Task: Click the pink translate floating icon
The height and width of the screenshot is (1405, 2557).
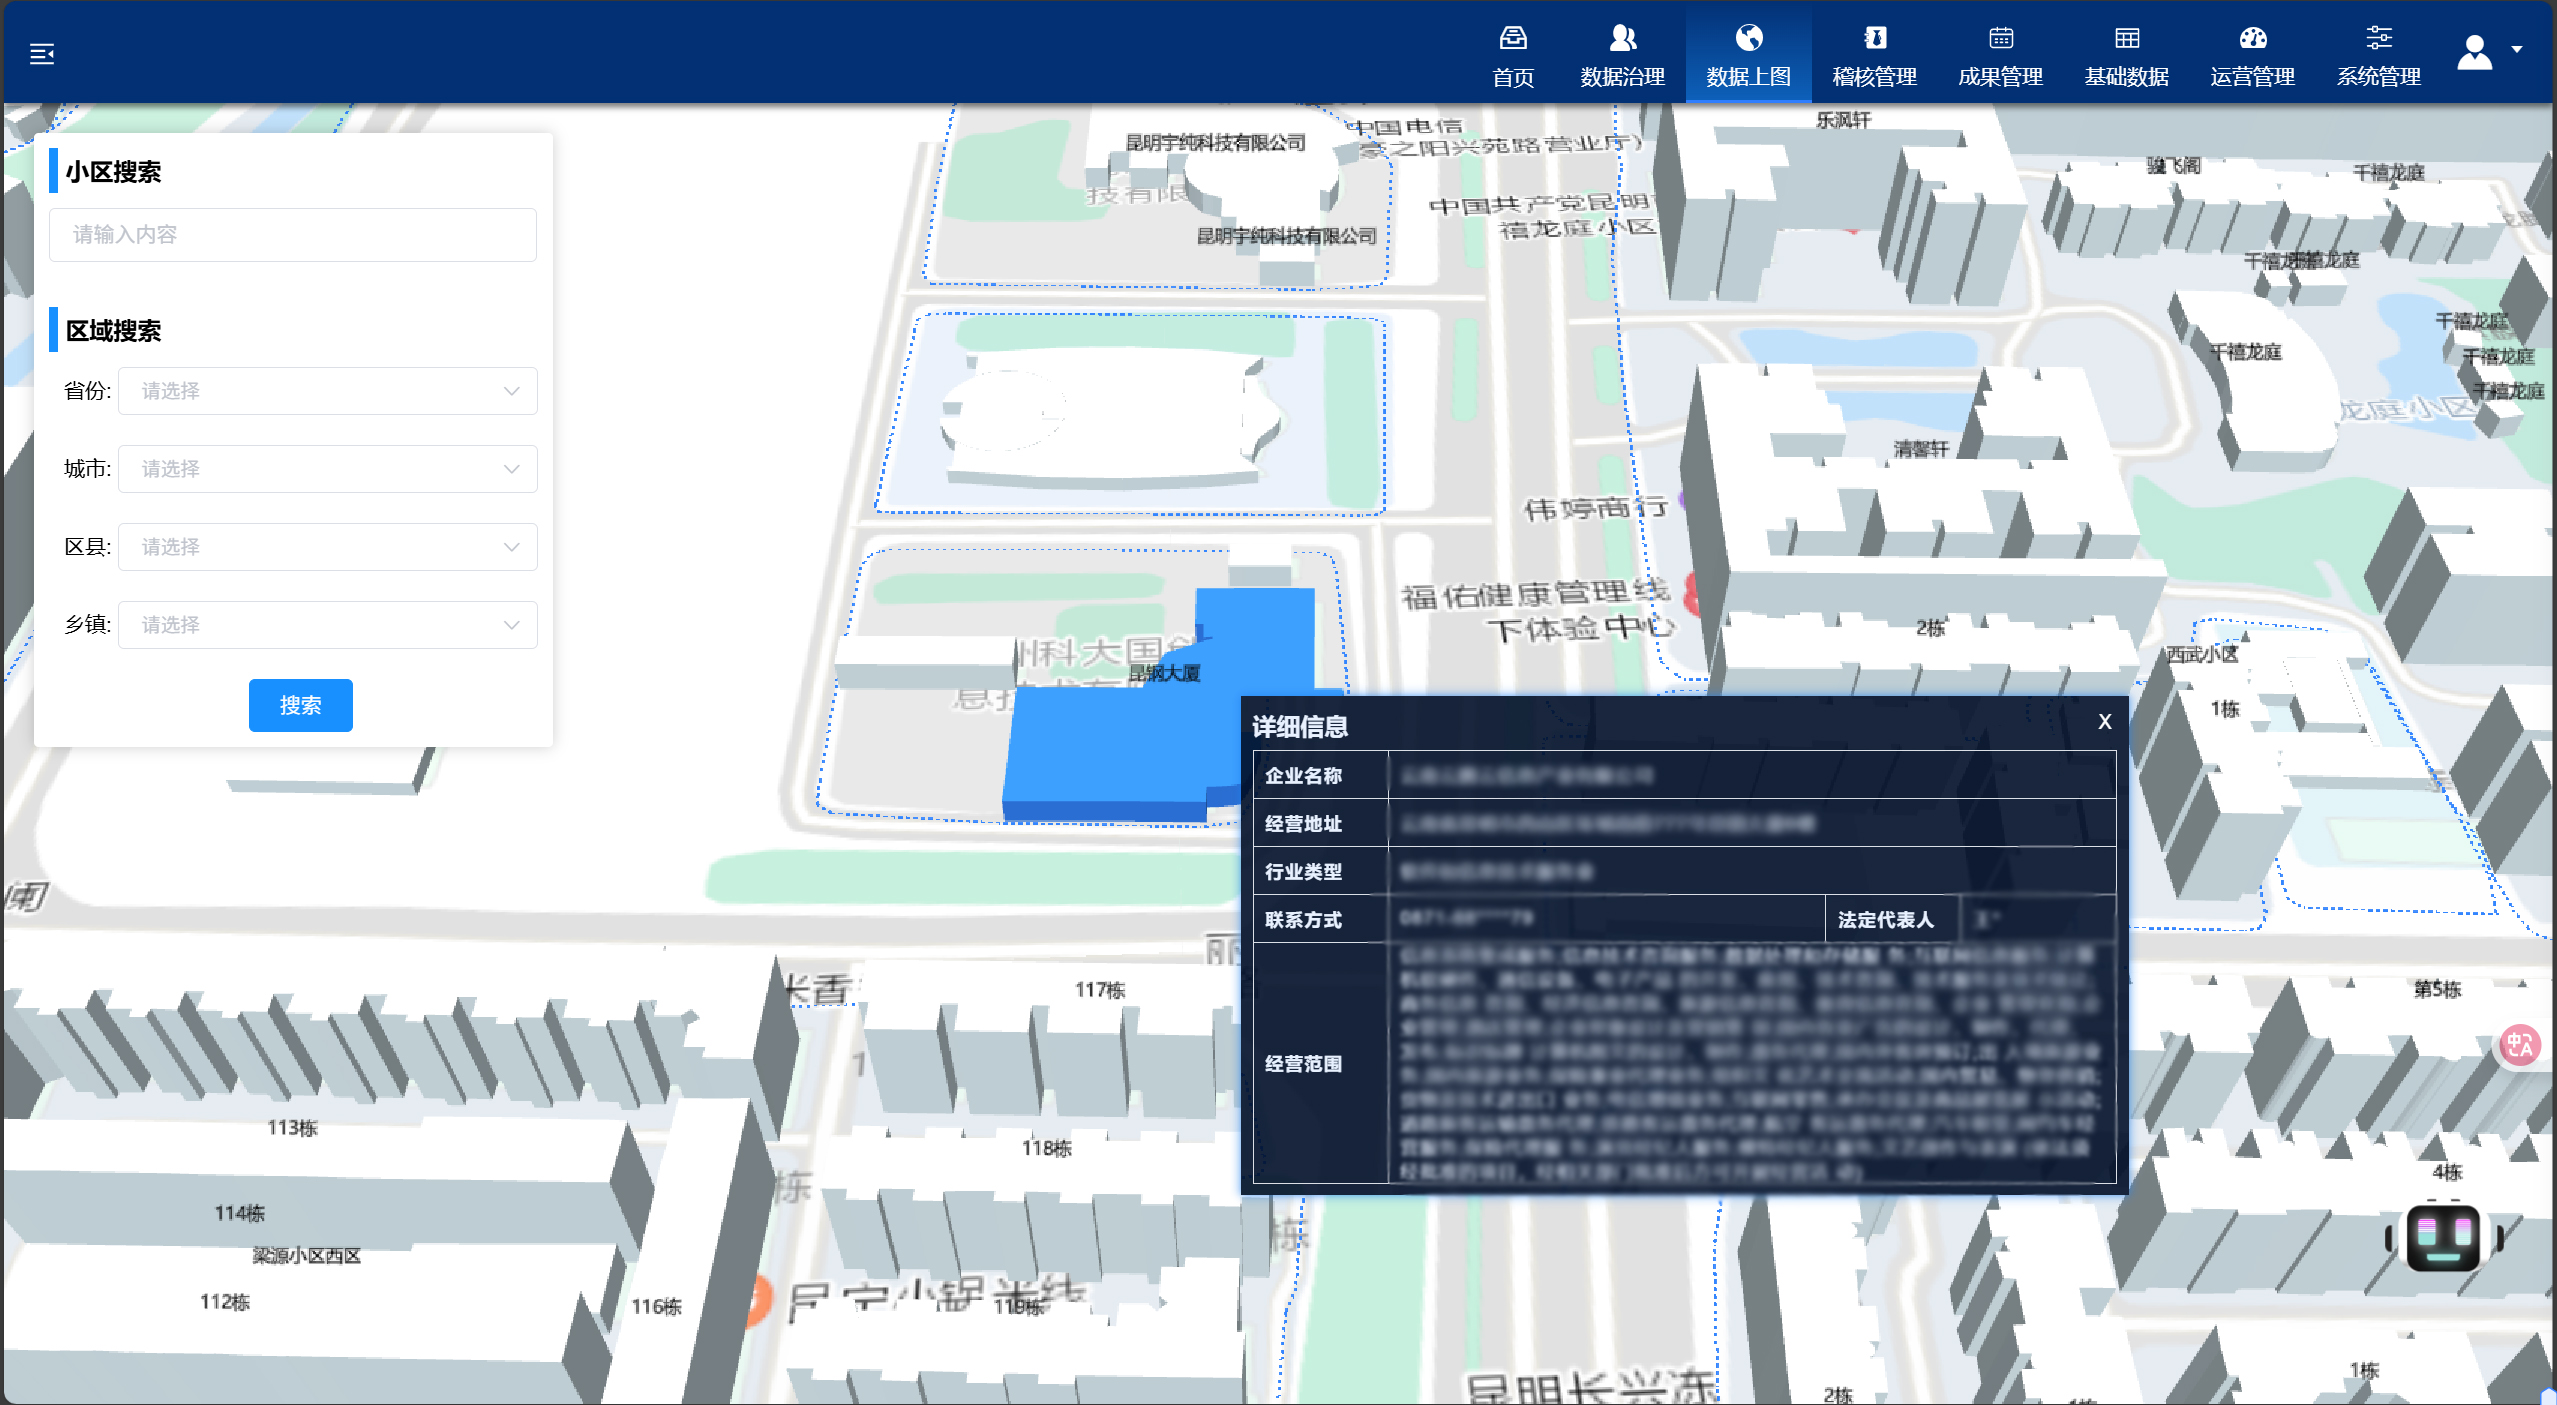Action: coord(2519,1046)
